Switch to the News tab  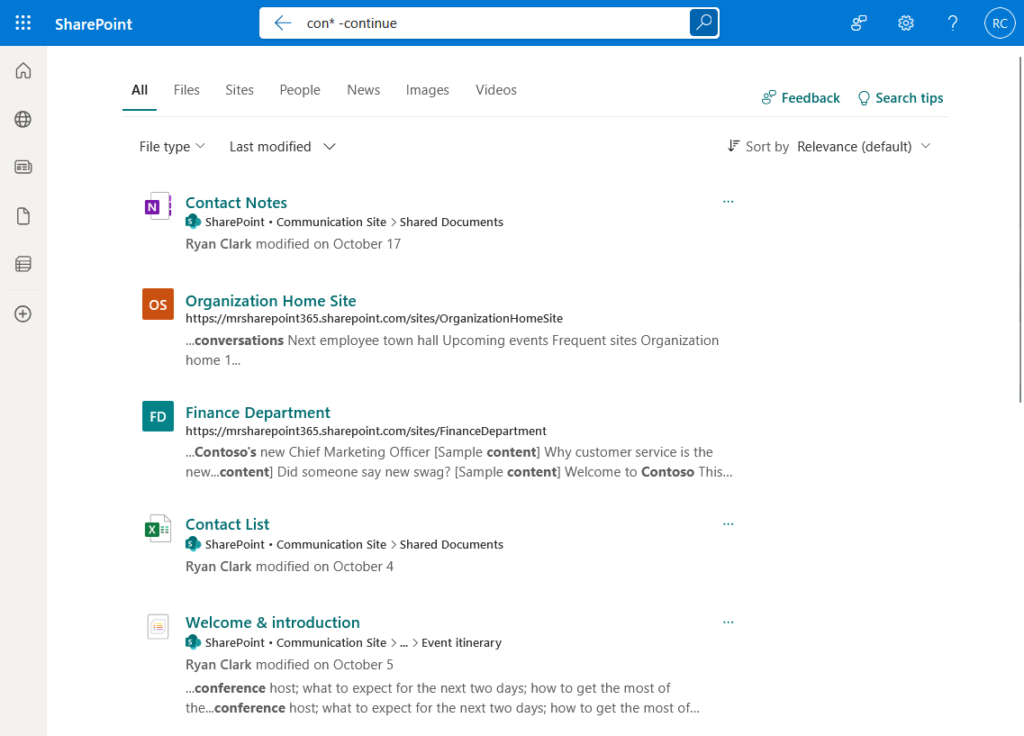[363, 90]
